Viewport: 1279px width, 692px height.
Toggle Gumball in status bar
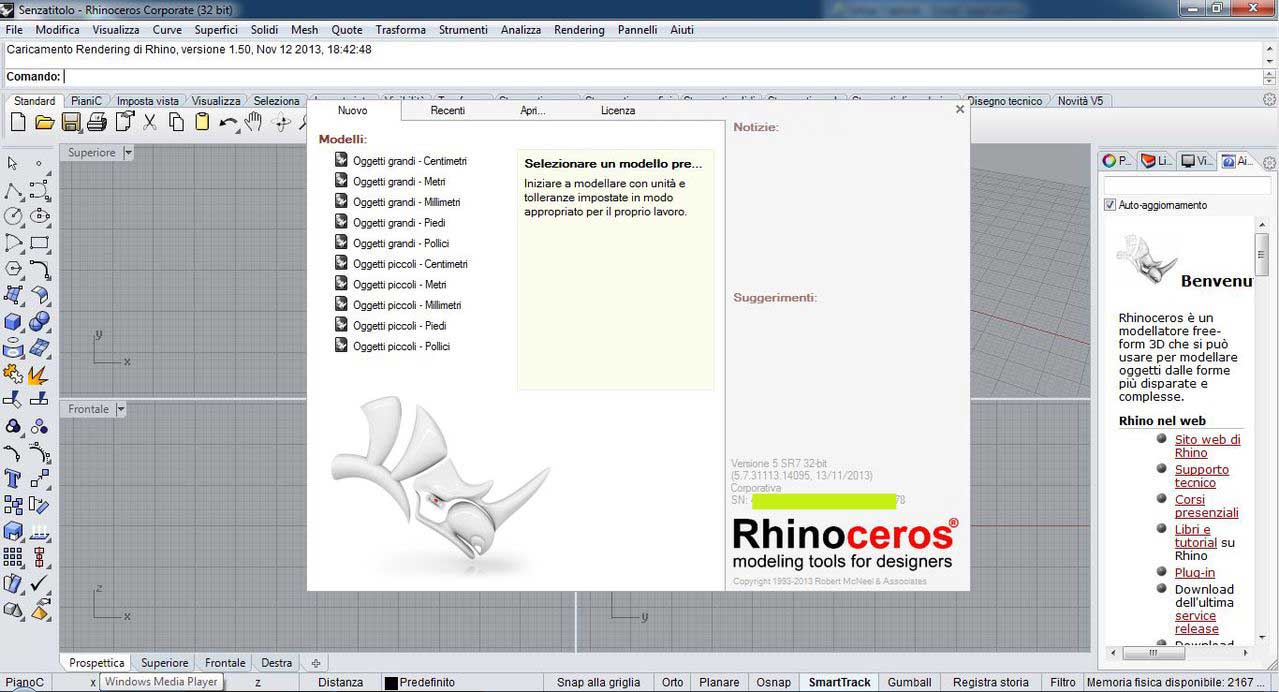[909, 682]
